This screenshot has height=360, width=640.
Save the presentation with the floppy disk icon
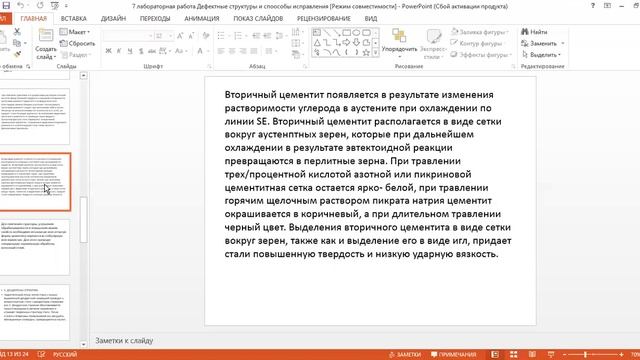tap(6, 6)
